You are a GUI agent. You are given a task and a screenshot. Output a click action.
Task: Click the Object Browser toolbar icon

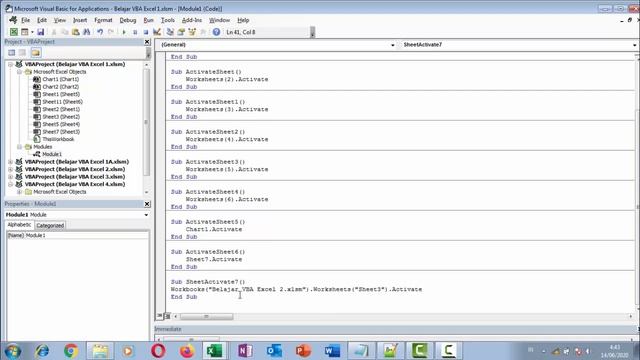pos(192,32)
